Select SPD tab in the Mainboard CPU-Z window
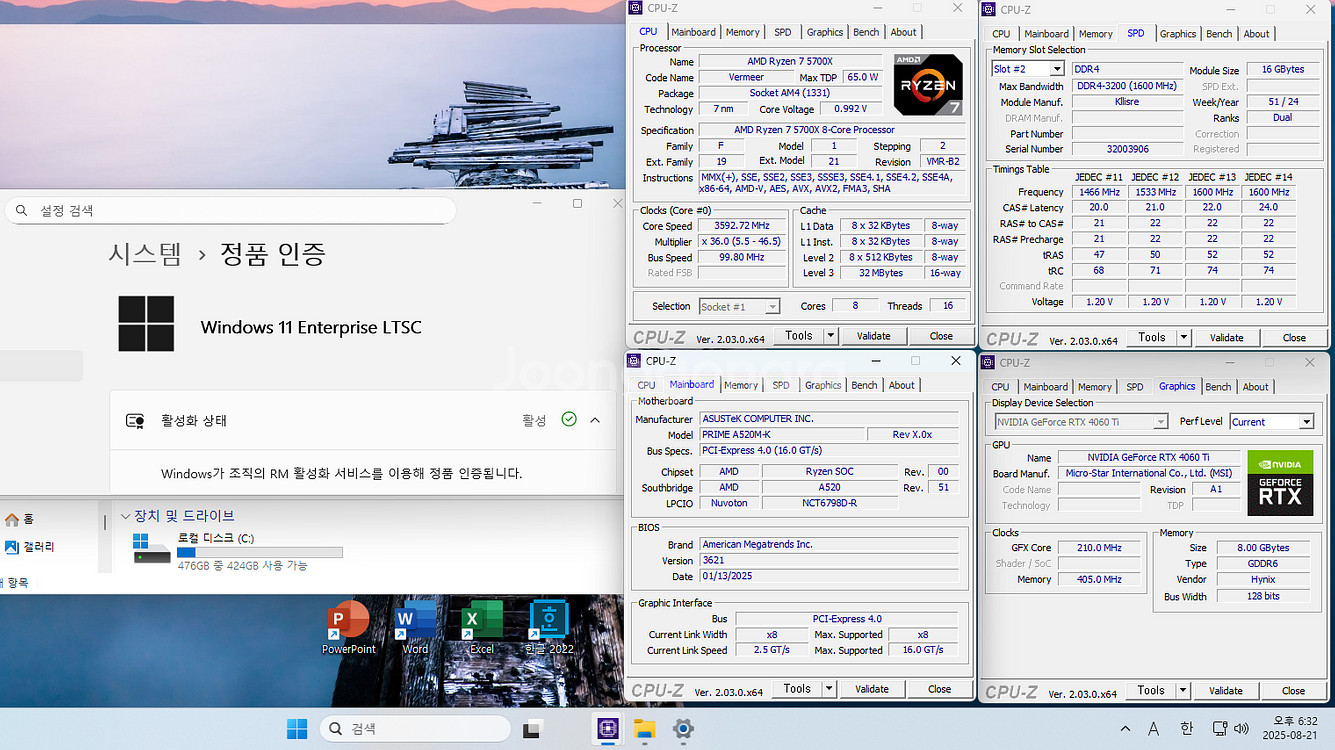Image resolution: width=1335 pixels, height=750 pixels. point(781,385)
